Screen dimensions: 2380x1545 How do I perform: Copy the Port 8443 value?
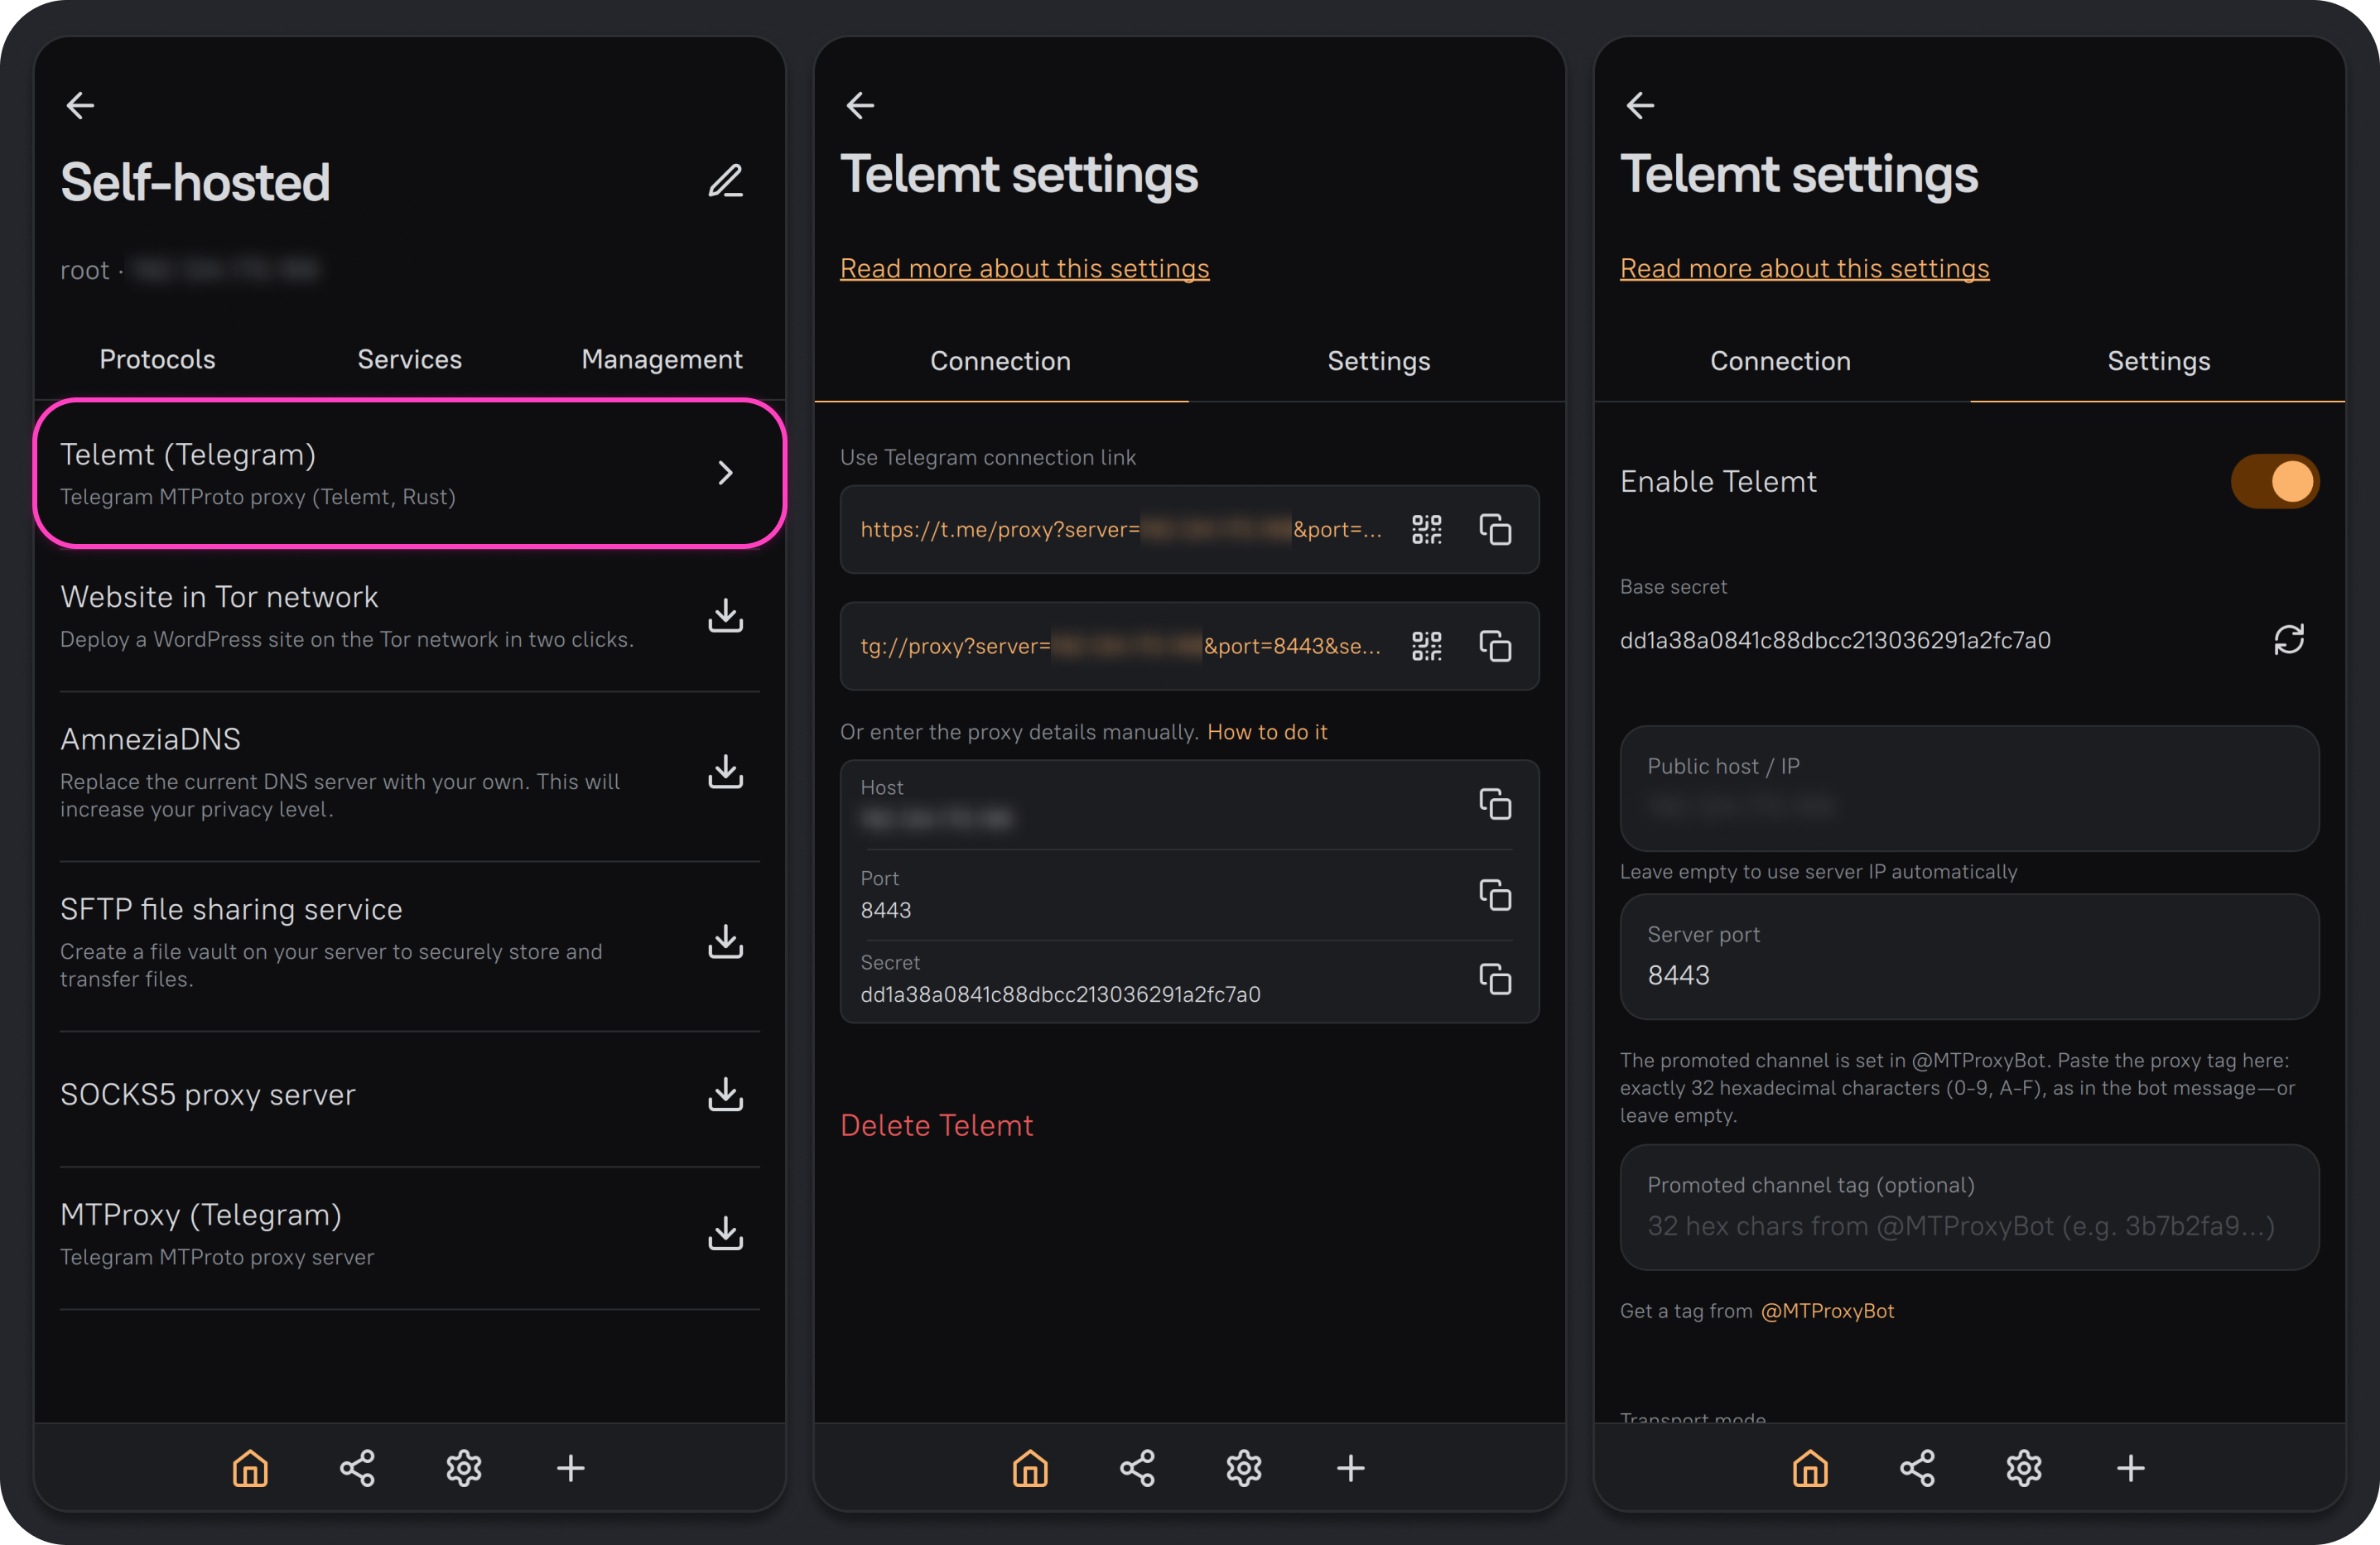(x=1495, y=895)
